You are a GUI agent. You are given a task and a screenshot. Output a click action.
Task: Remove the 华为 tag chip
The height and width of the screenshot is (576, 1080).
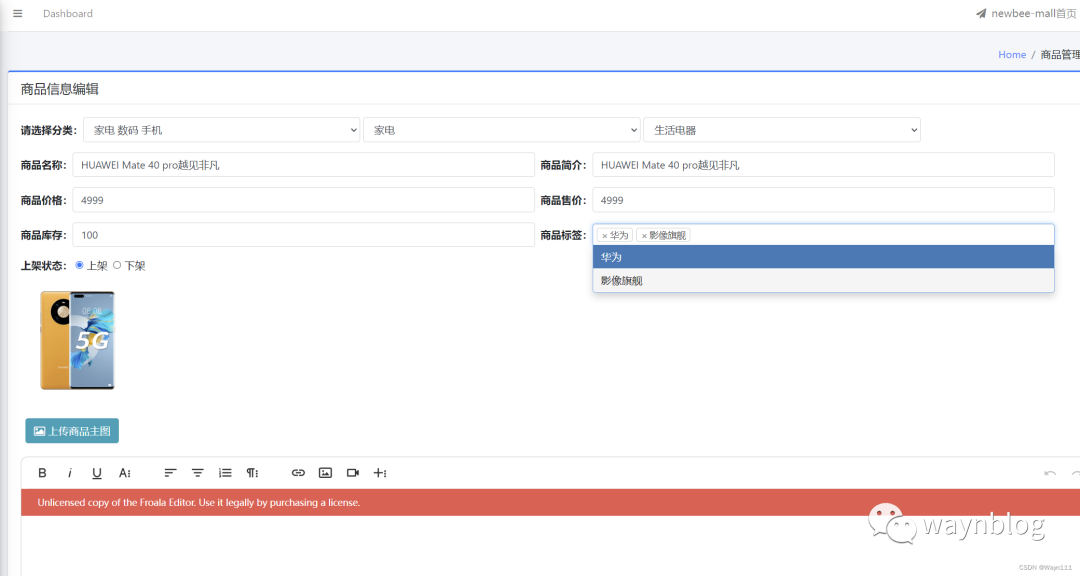605,236
